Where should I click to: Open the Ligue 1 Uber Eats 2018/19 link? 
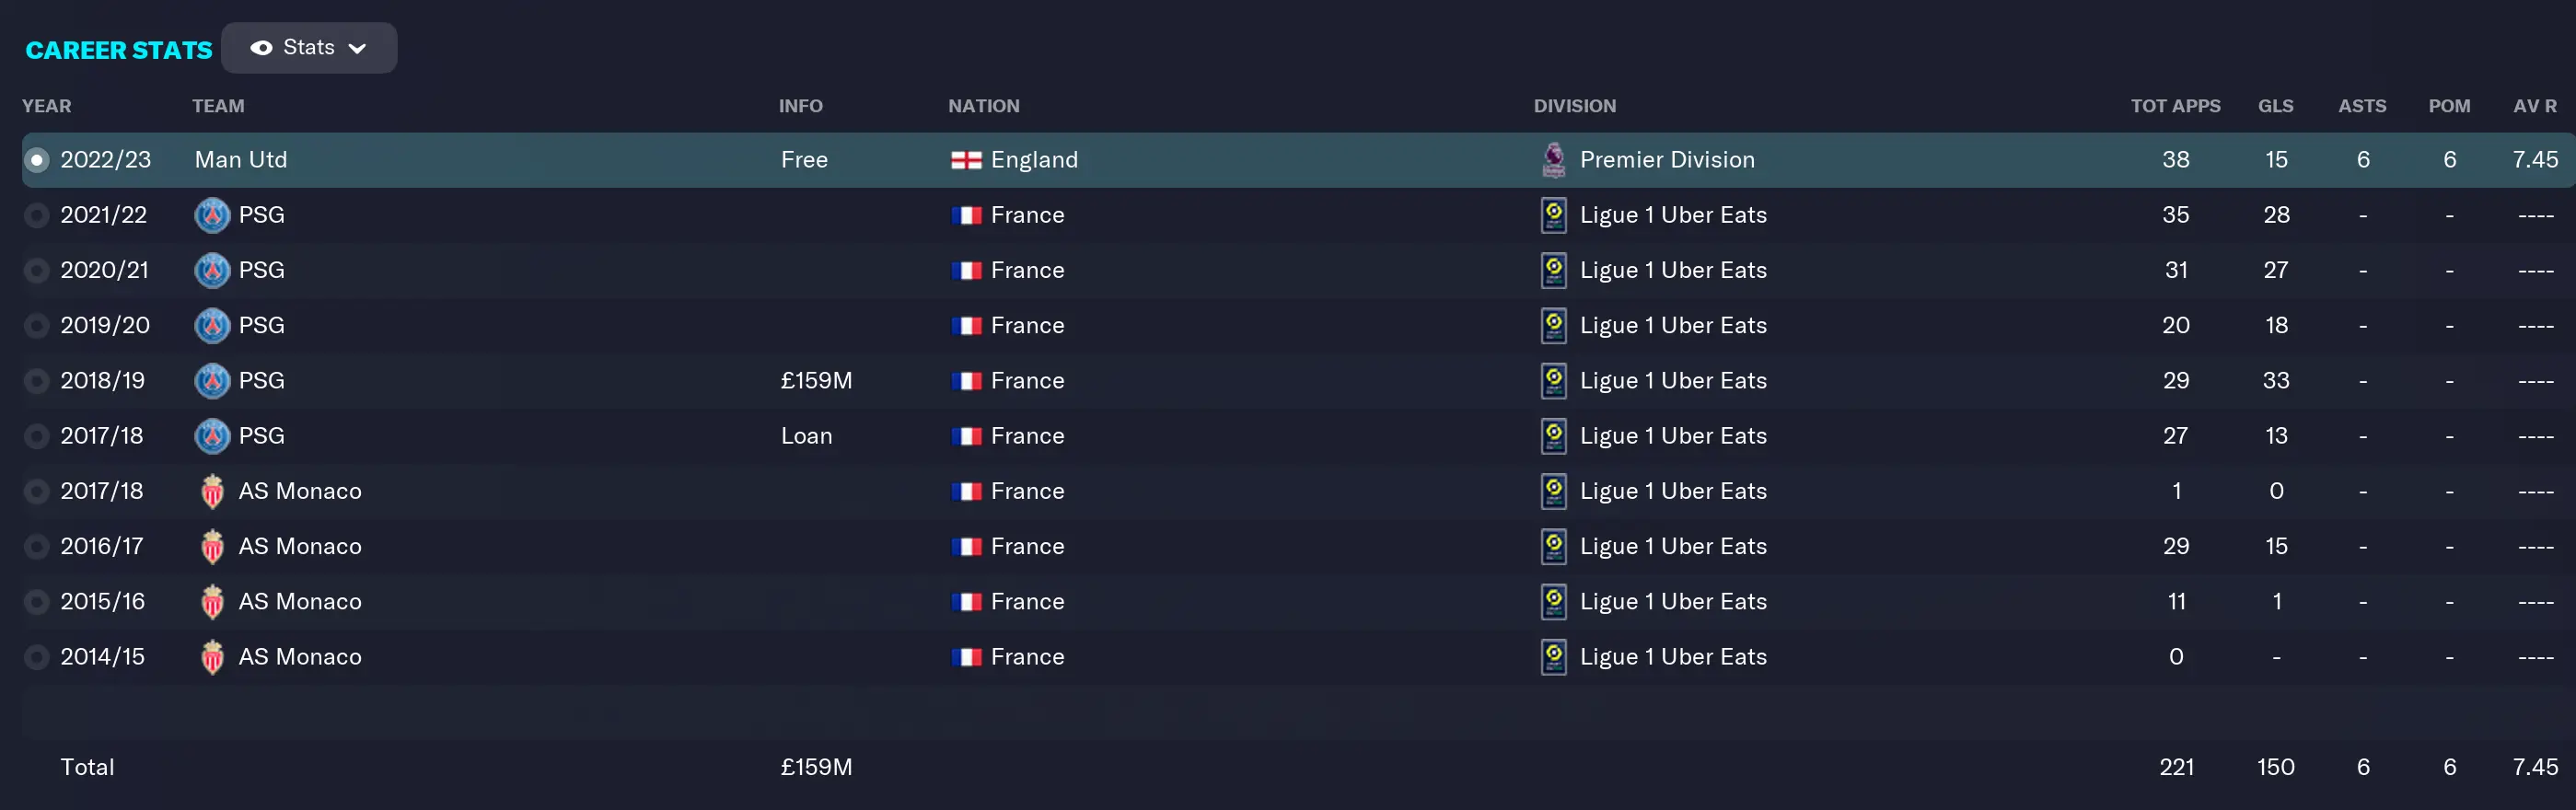tap(1673, 381)
